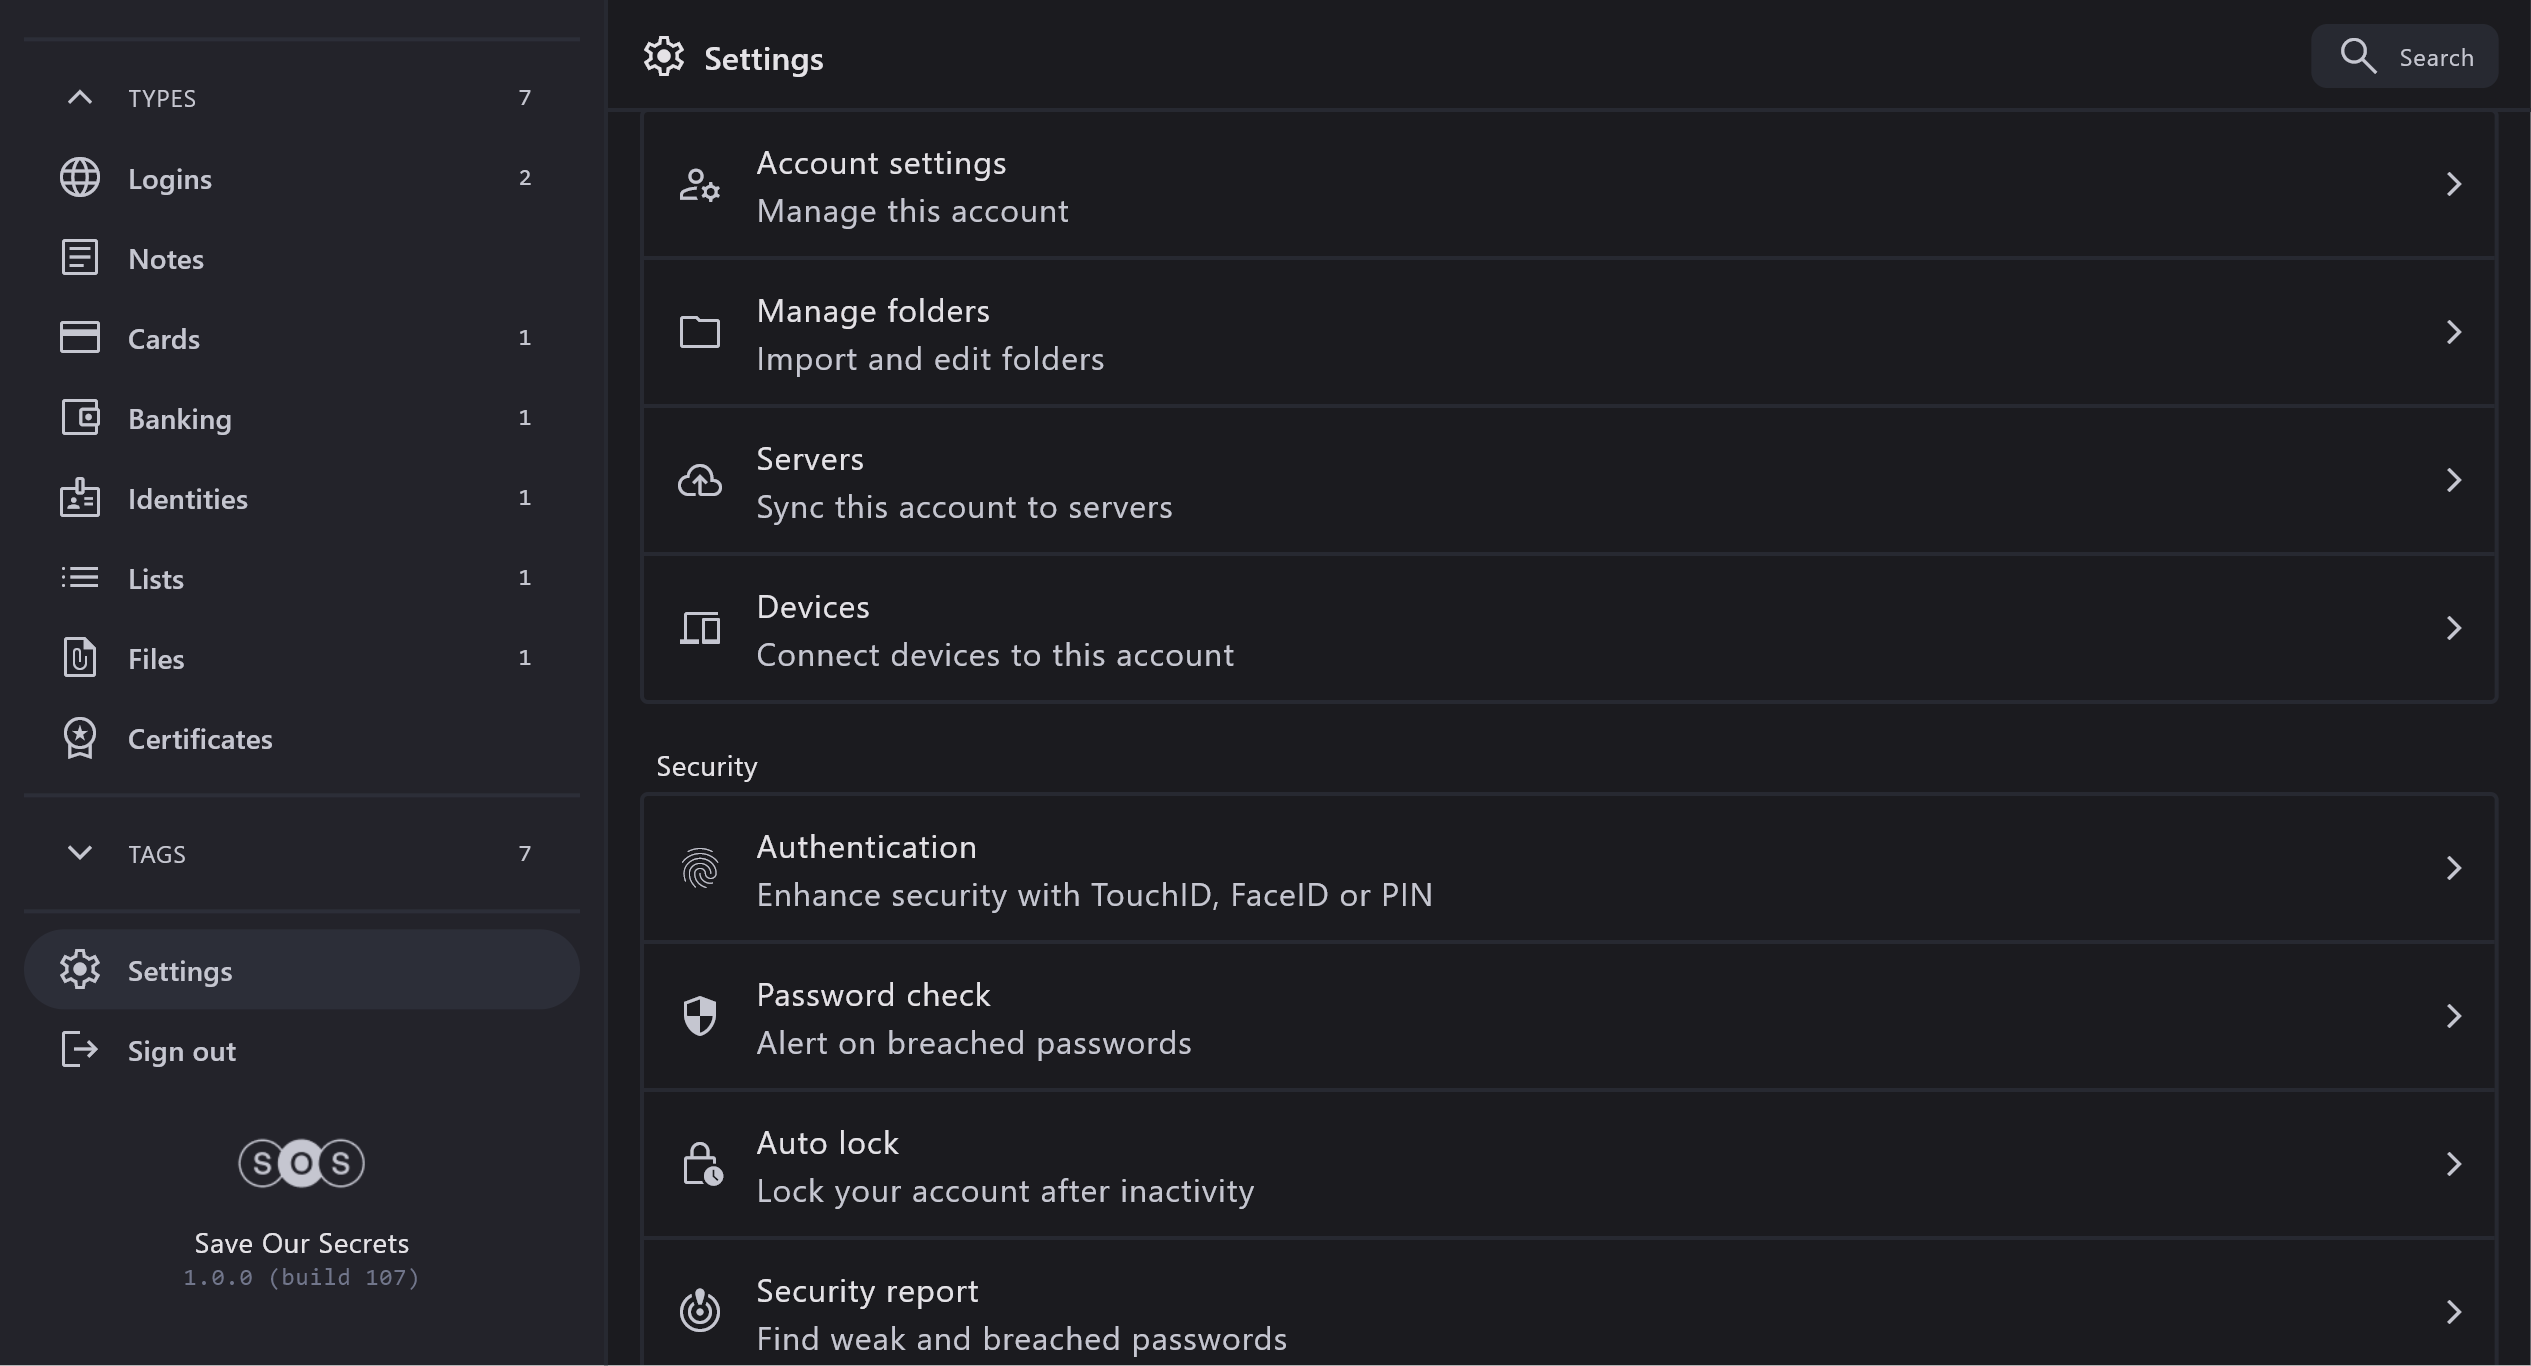Click the Identities badge icon

80,498
